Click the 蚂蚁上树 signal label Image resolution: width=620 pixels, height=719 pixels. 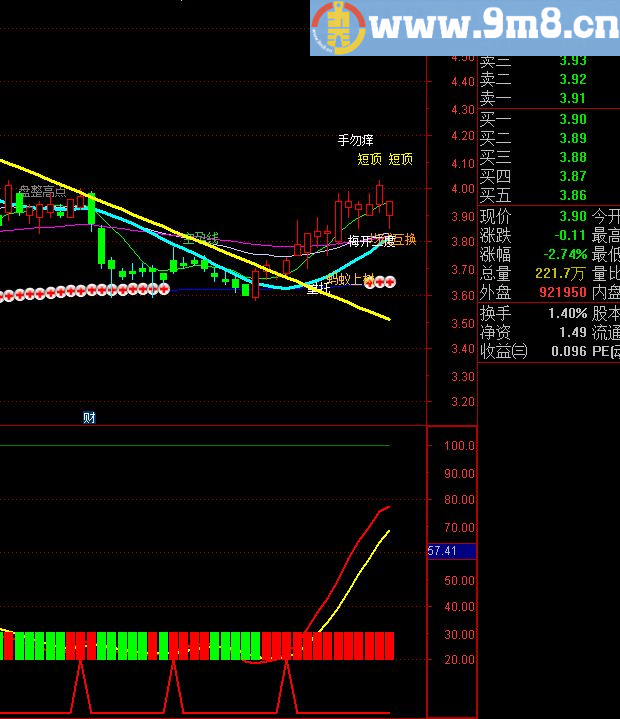(x=351, y=278)
